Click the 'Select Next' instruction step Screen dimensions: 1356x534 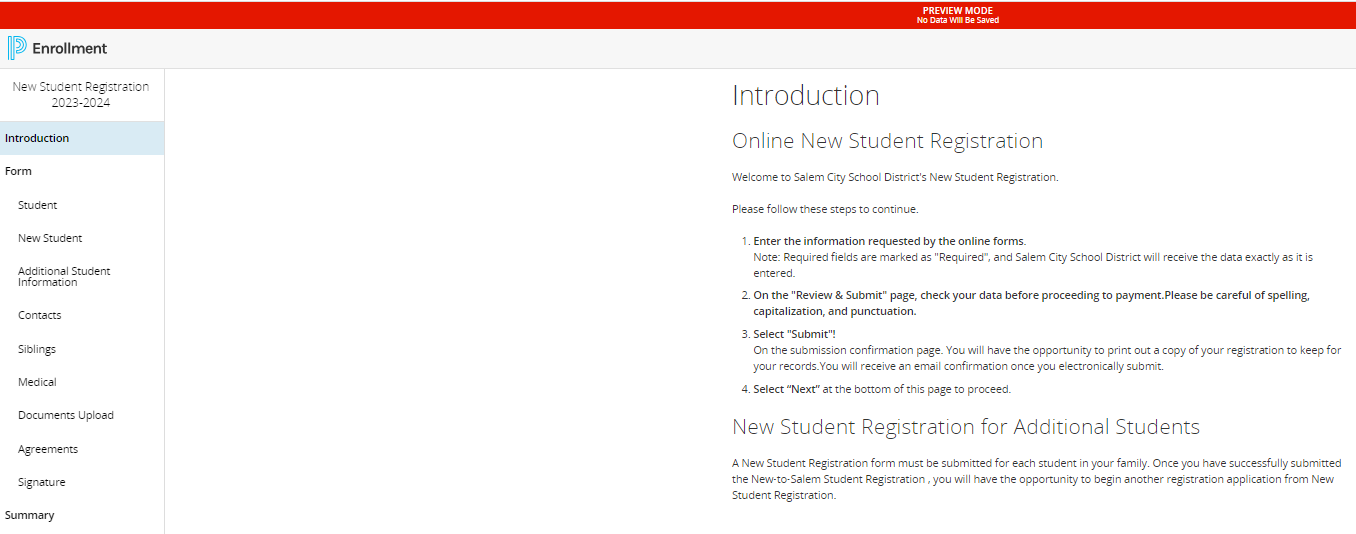click(x=881, y=389)
